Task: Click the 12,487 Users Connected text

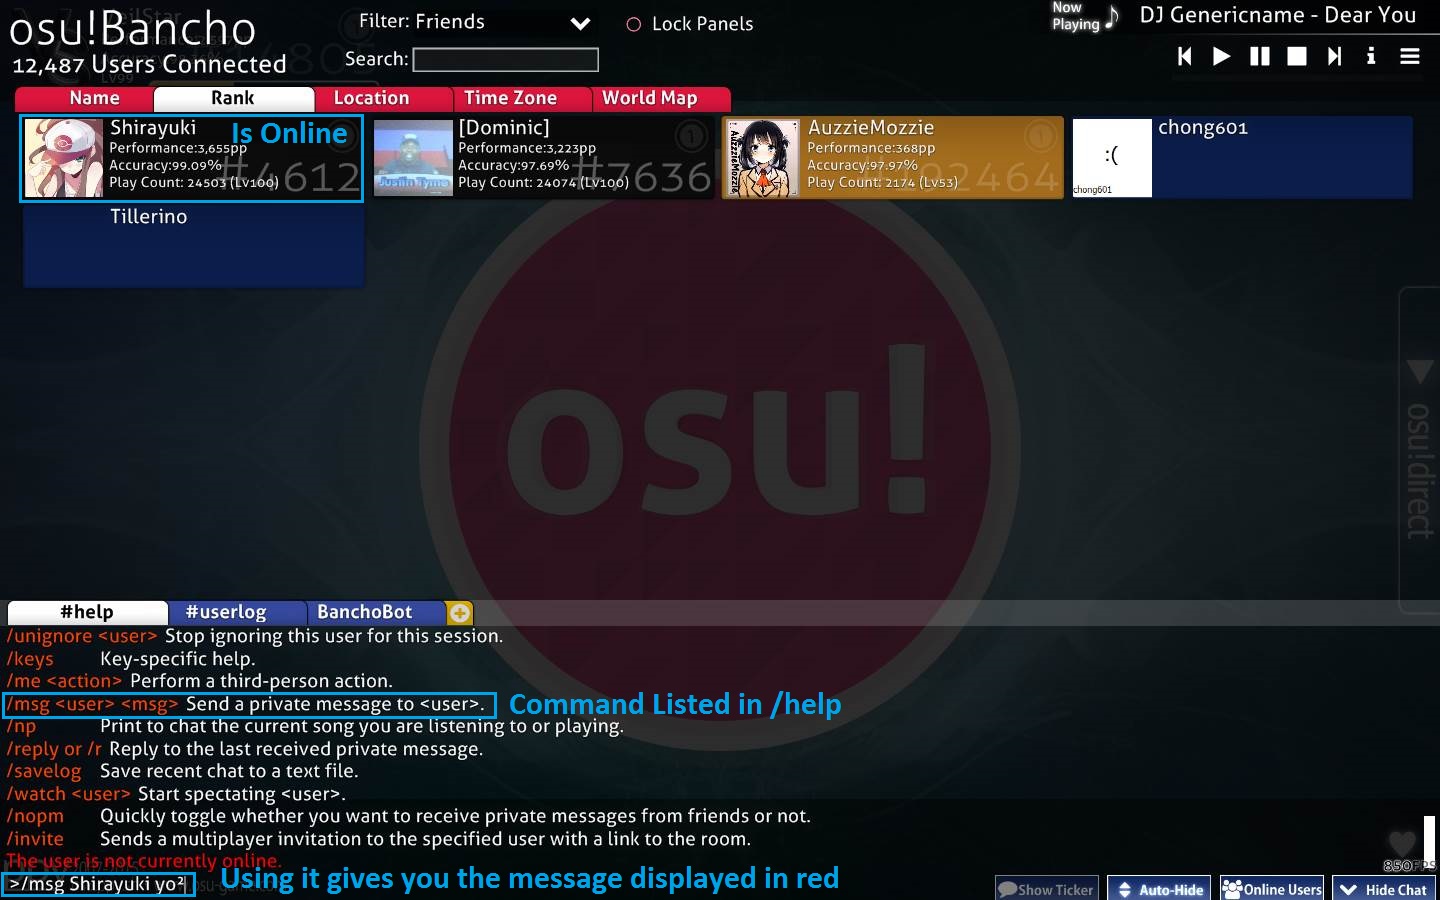Action: pos(149,64)
